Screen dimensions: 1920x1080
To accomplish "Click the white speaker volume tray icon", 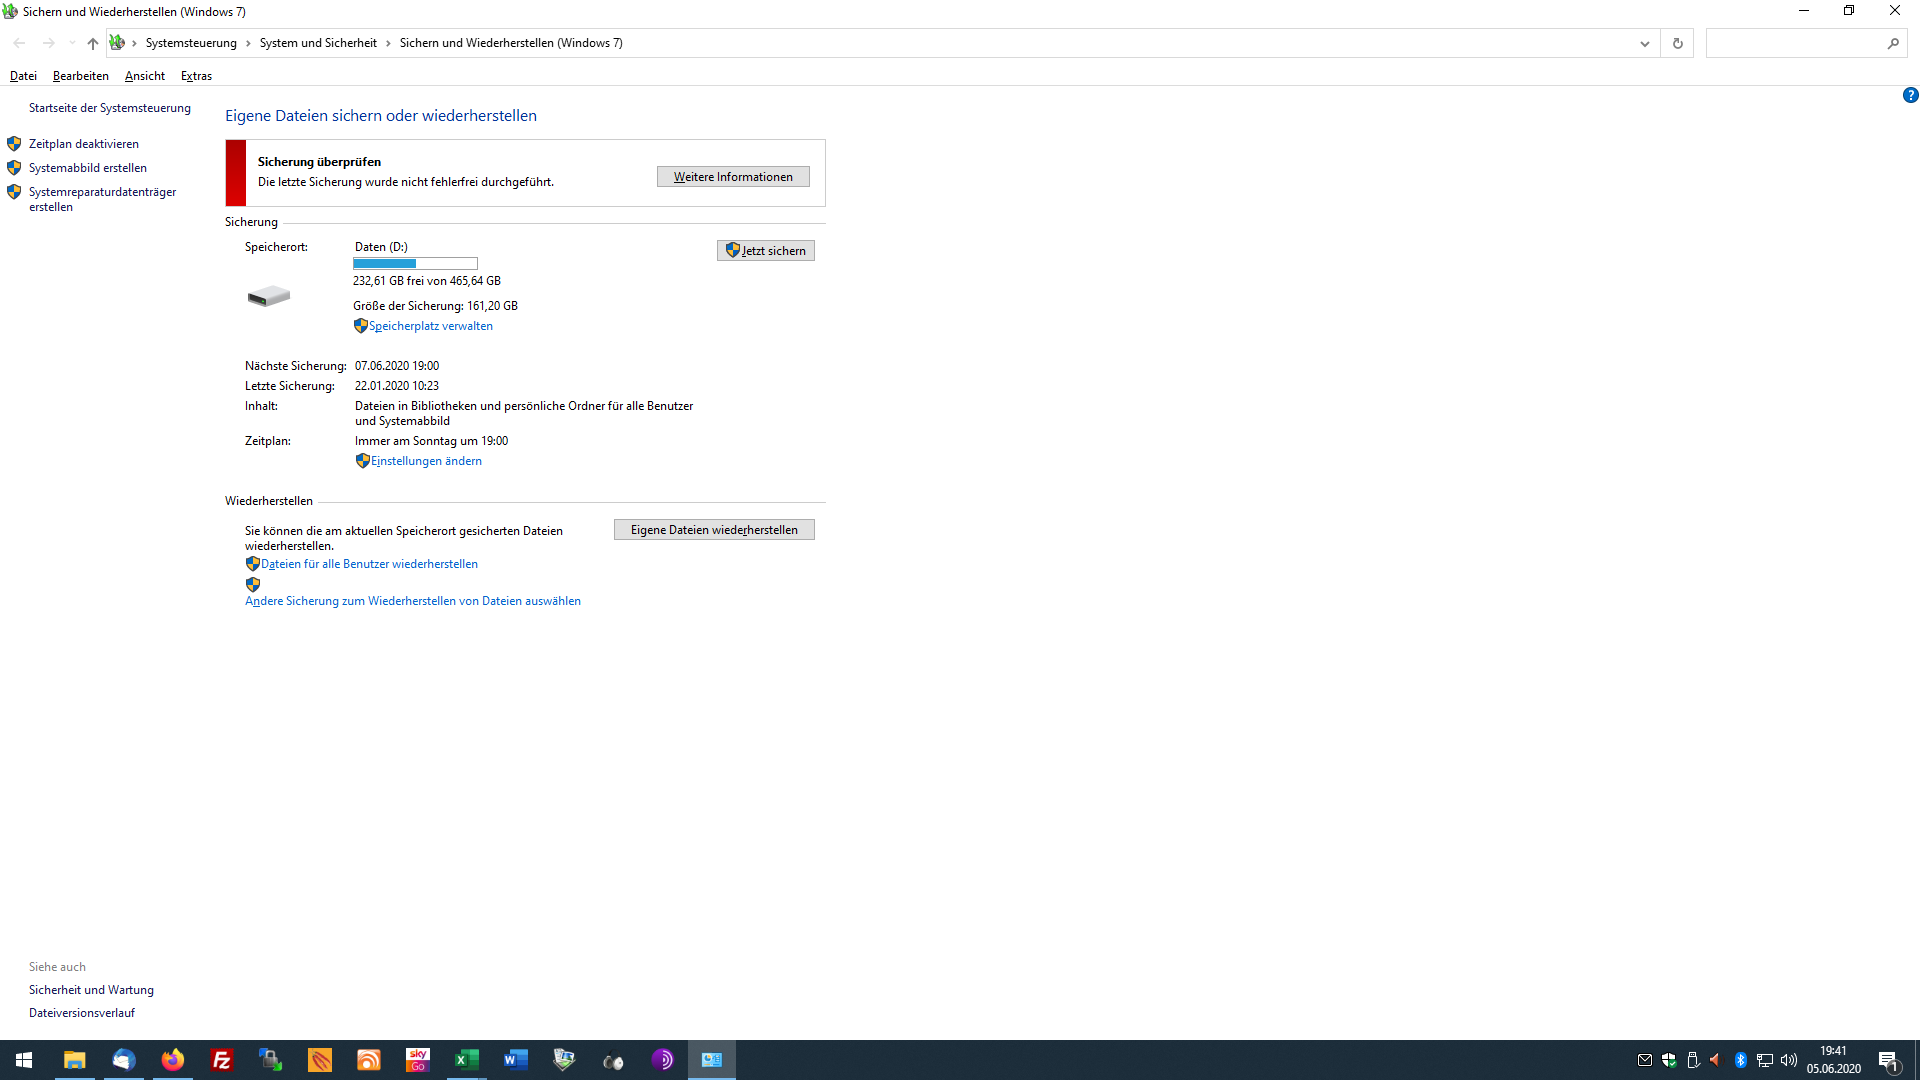I will tap(1788, 1060).
